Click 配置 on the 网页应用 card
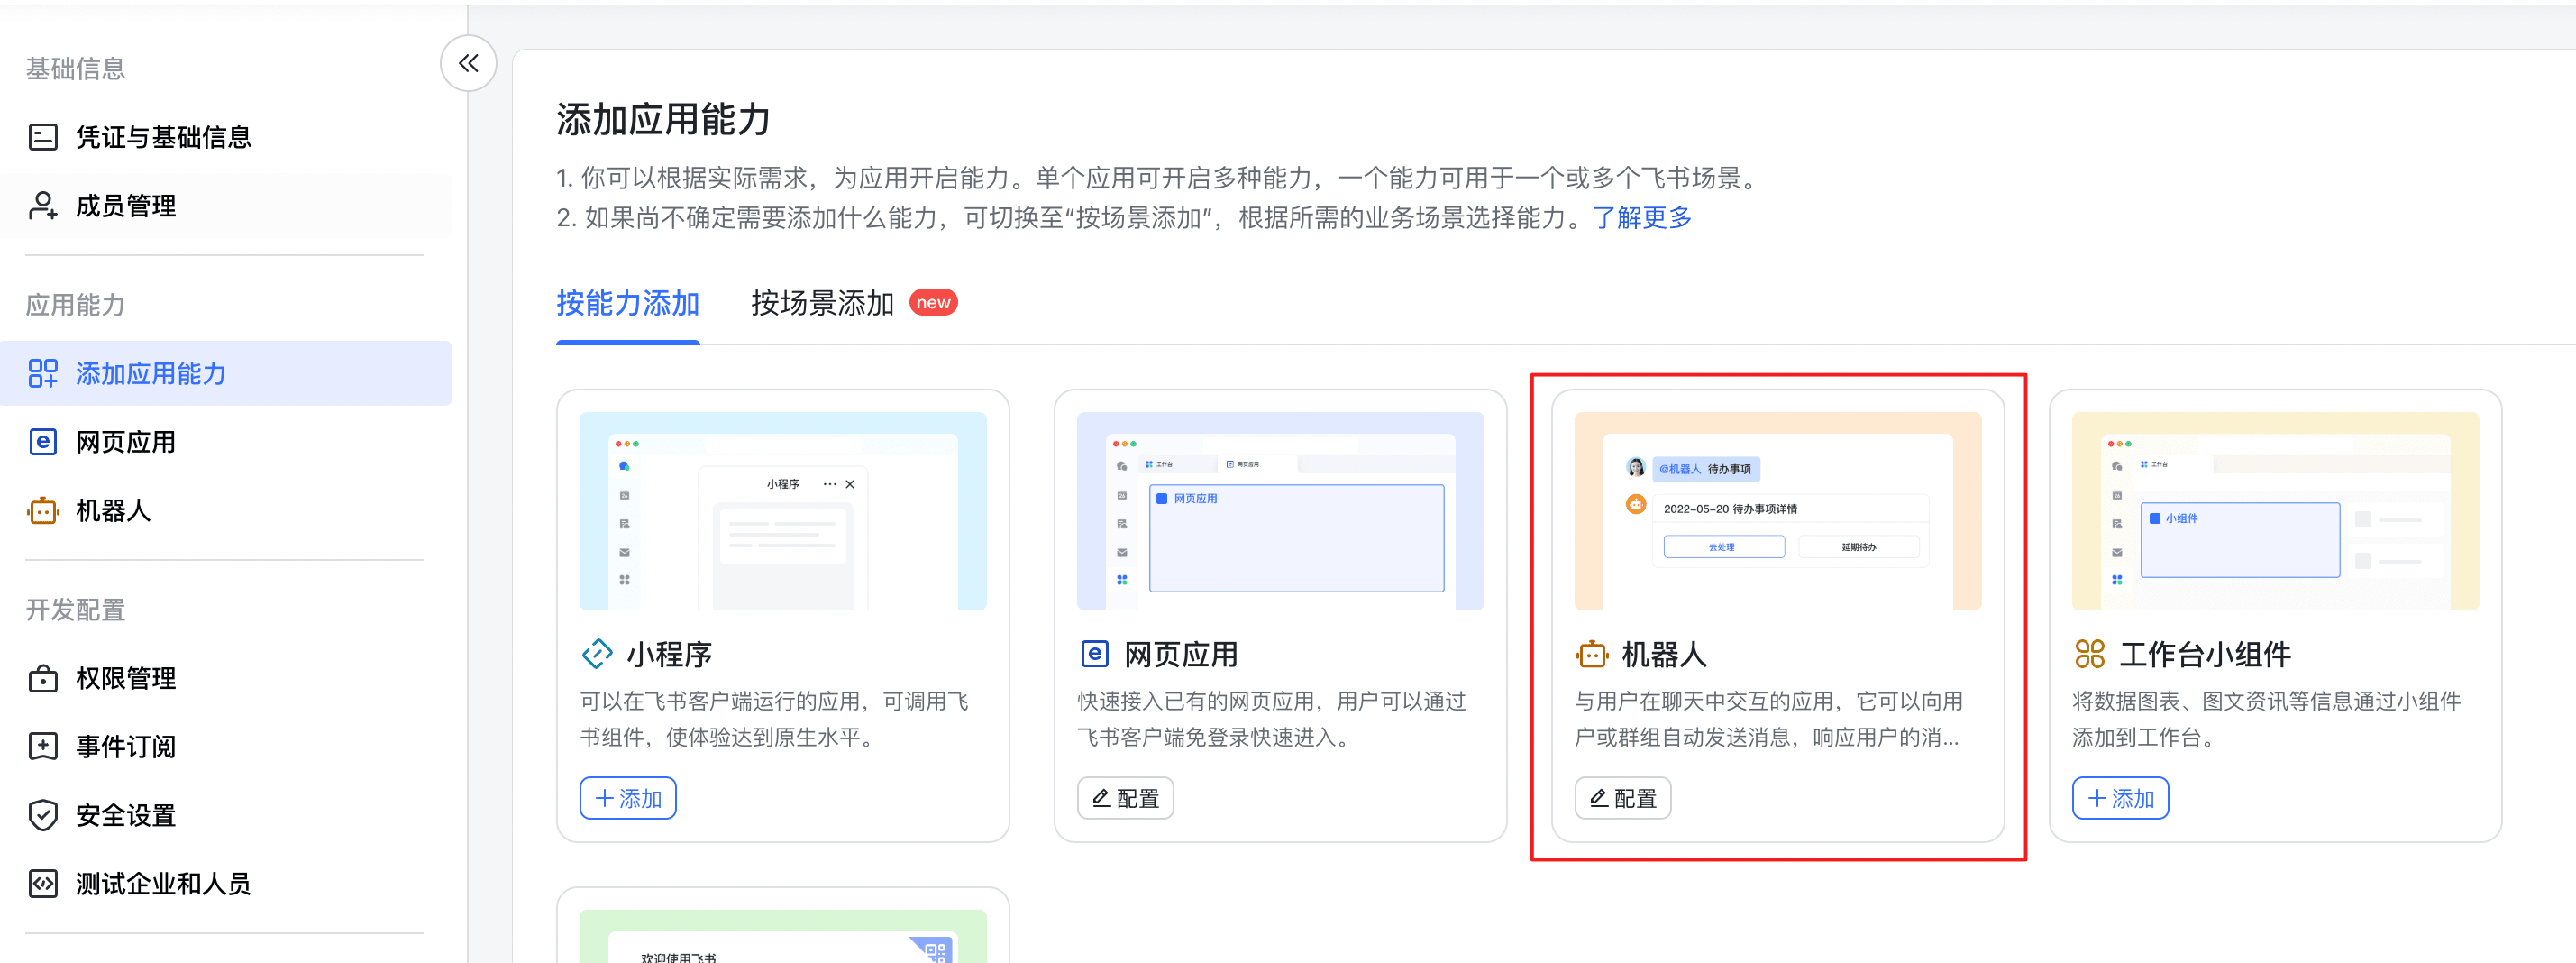The height and width of the screenshot is (963, 2576). (x=1125, y=798)
